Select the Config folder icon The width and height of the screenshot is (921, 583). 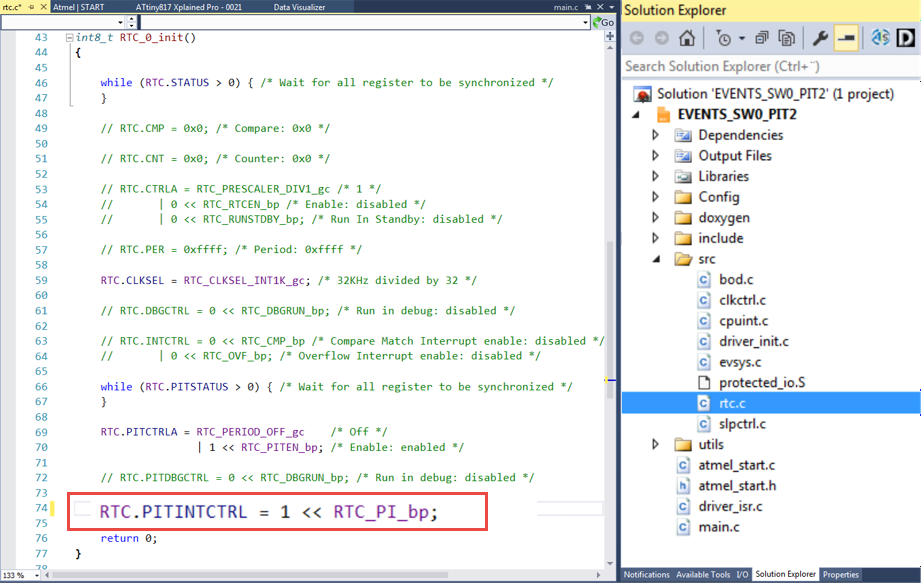683,197
